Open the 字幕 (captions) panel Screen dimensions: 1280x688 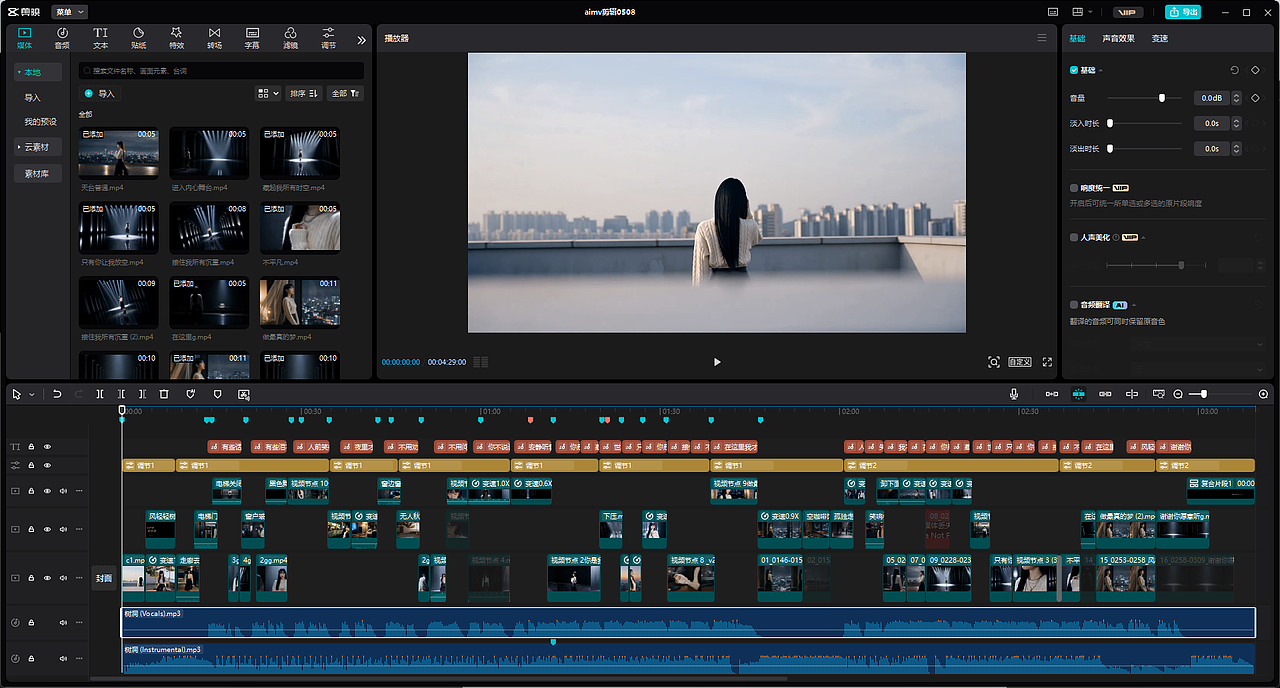coord(252,38)
